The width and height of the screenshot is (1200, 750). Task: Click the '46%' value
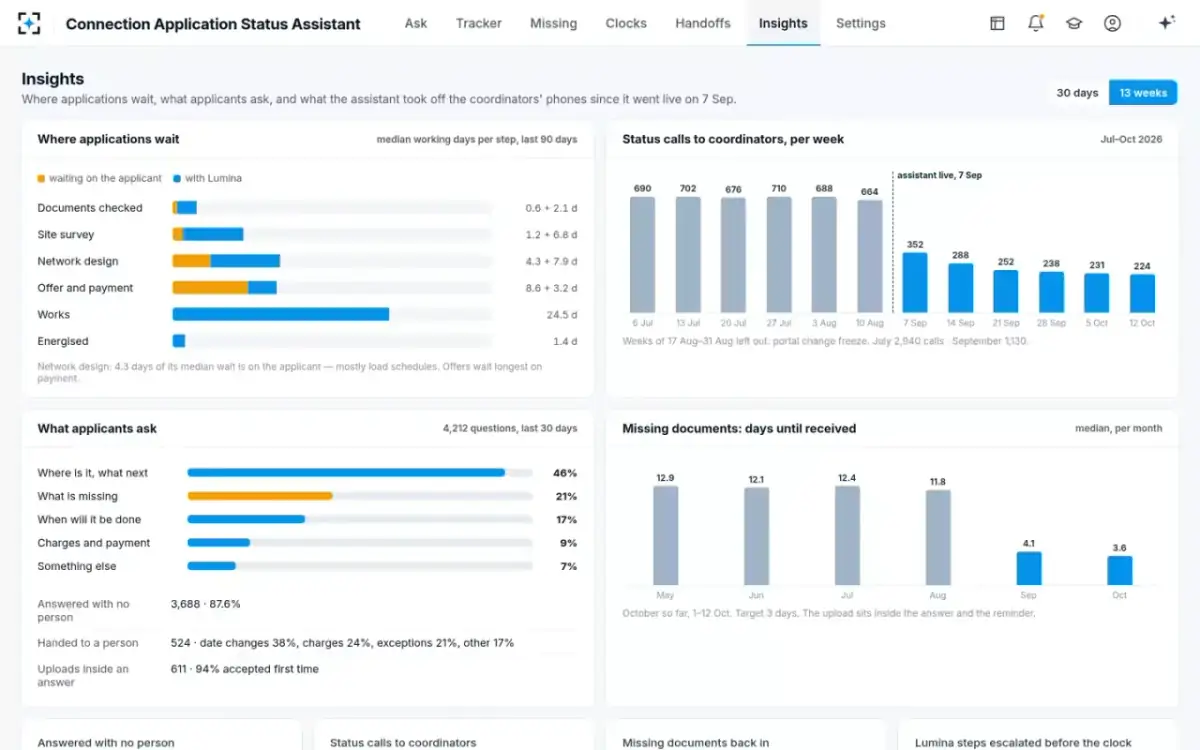[x=565, y=473]
